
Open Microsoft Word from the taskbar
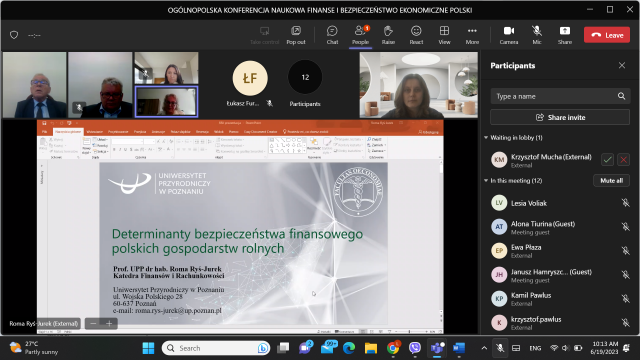[x=459, y=348]
